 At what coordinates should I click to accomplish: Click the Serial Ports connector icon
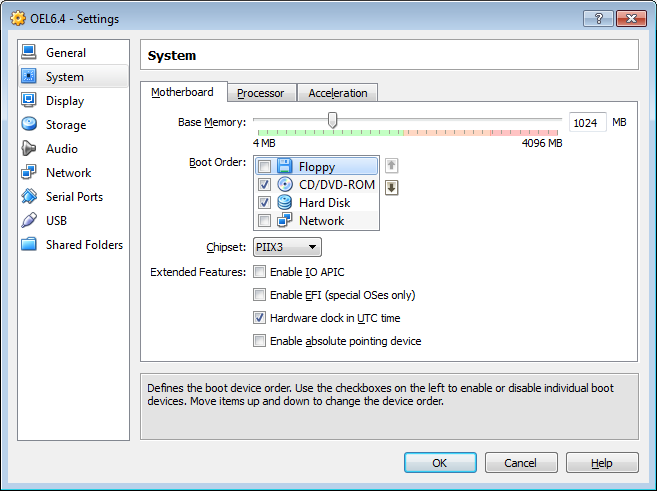(28, 196)
